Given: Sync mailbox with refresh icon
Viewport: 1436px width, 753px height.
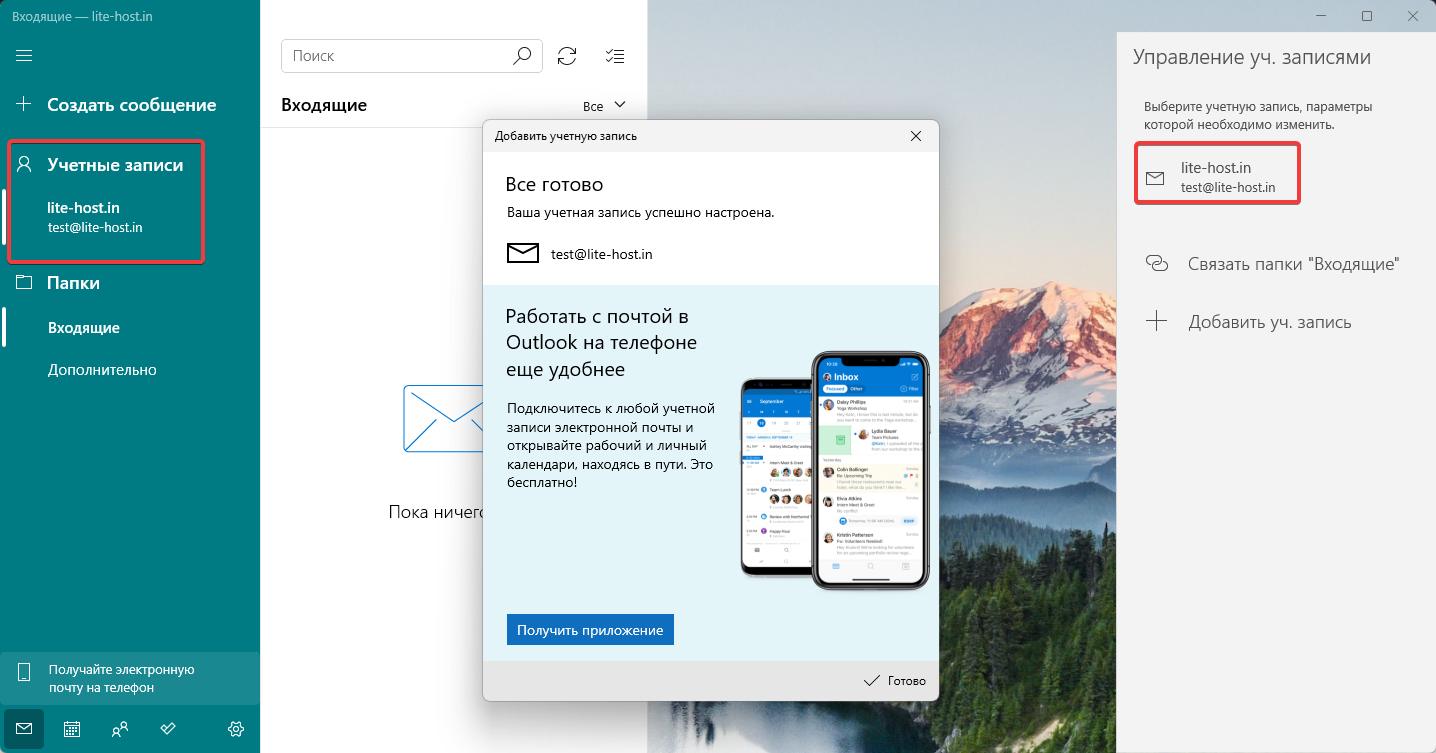Looking at the screenshot, I should click(x=567, y=56).
